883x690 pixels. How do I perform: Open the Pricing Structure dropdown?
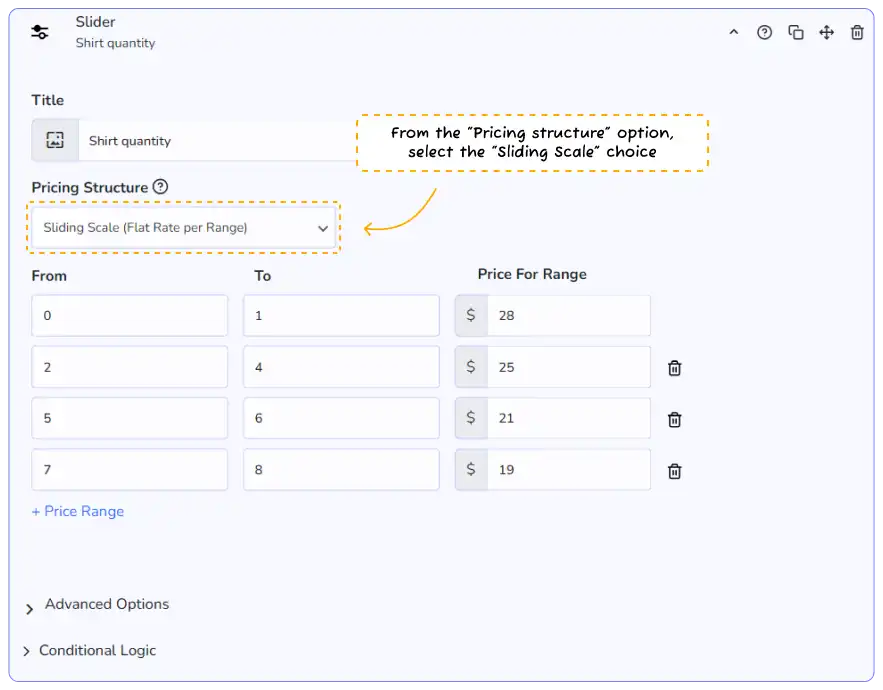(186, 228)
